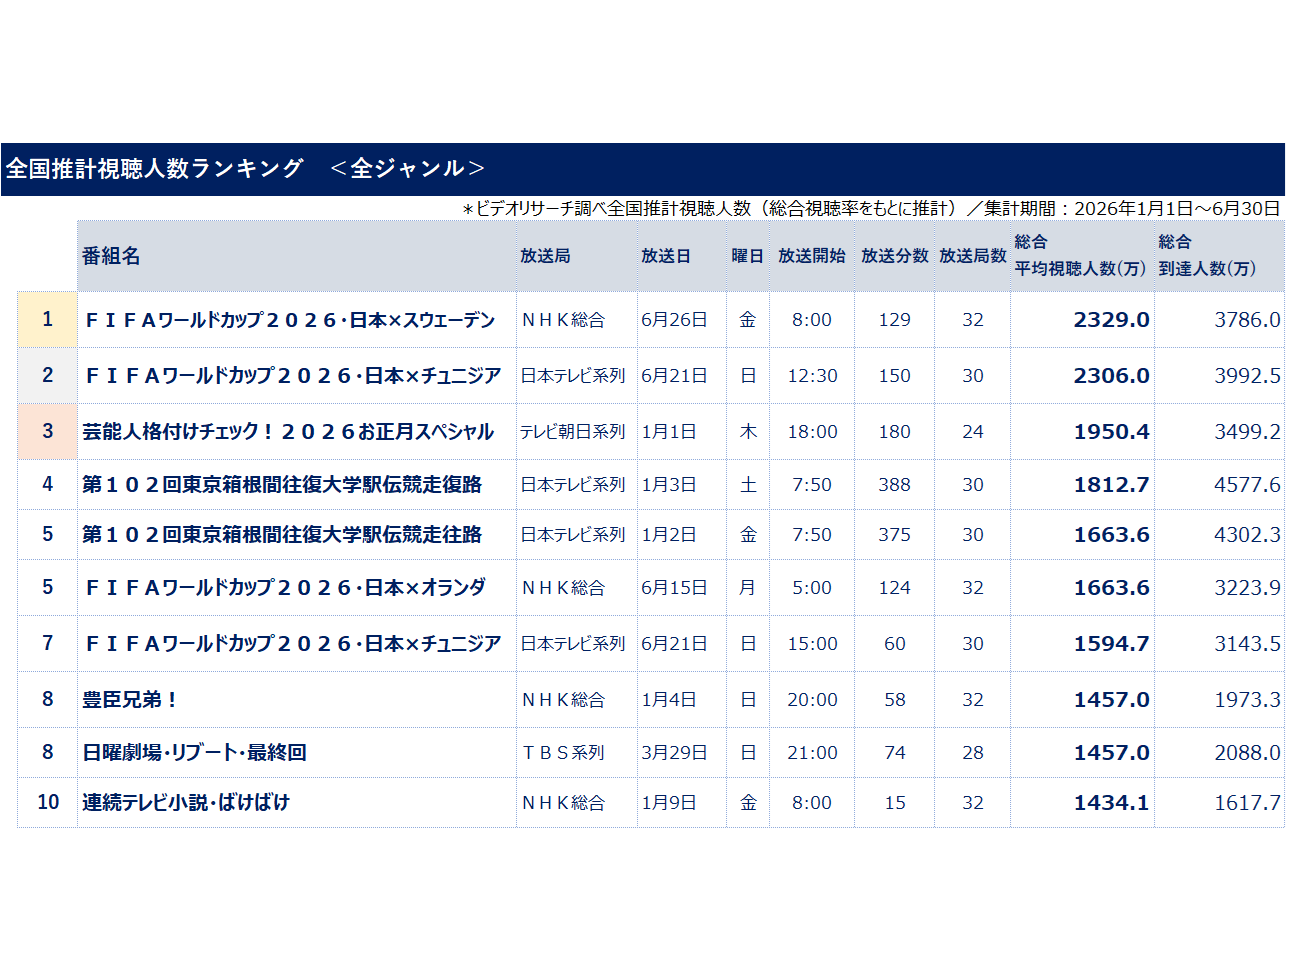The width and height of the screenshot is (1300, 975).
Task: Click broadcast minutes 15
Action: [x=895, y=803]
